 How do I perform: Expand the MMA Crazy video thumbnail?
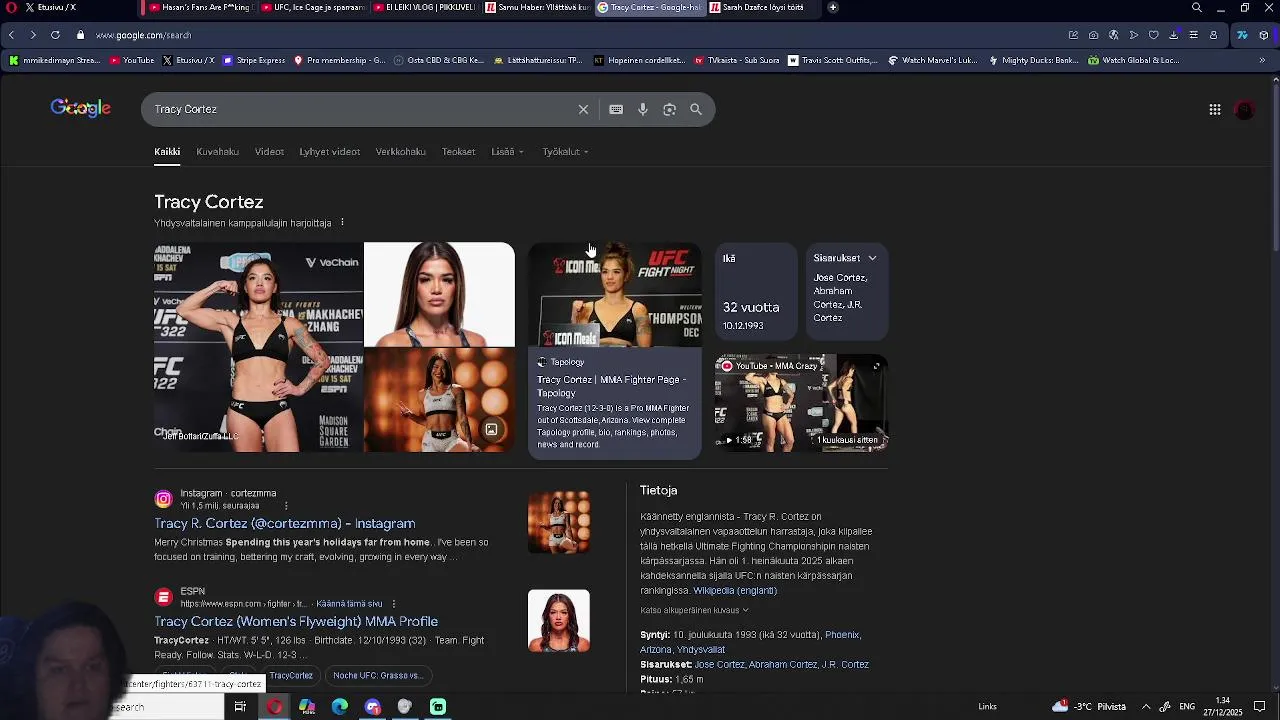(x=876, y=366)
